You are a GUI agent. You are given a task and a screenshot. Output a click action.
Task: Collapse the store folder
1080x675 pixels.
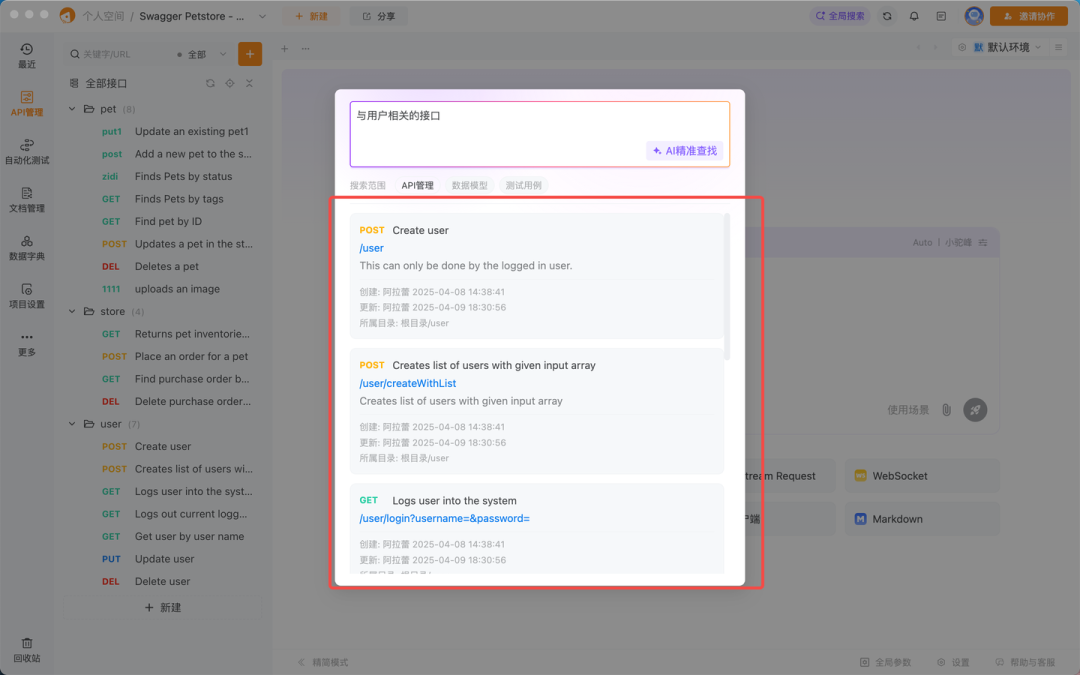point(72,311)
